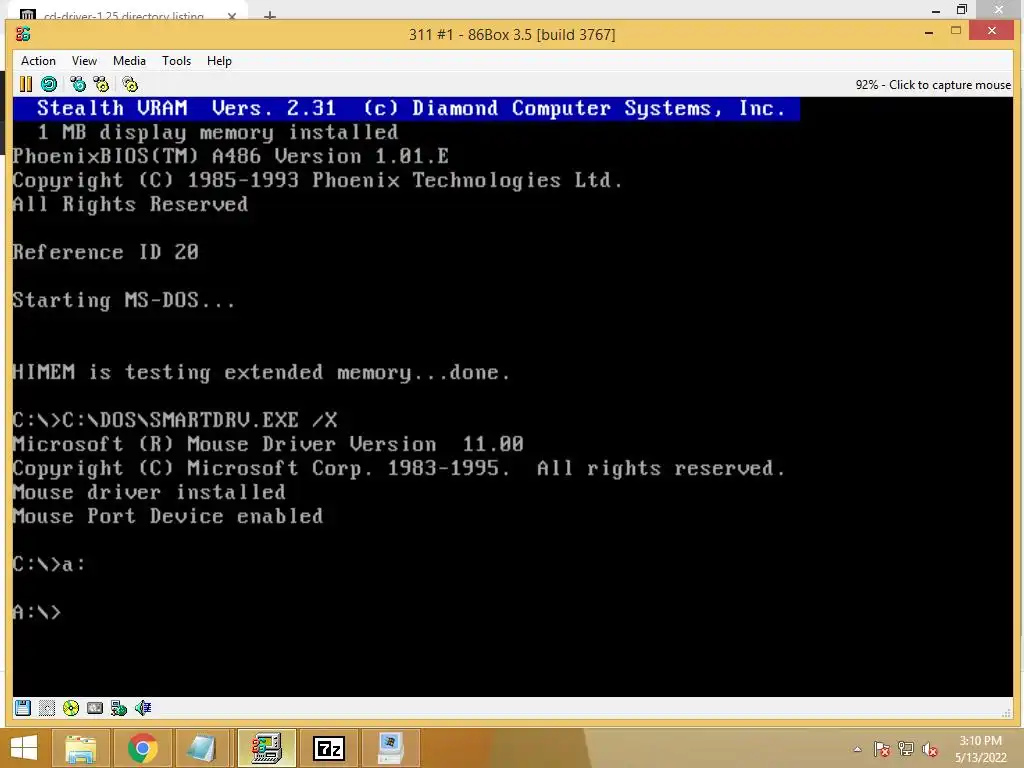This screenshot has width=1024, height=768.
Task: Click the 86Box window resize grip
Action: pyautogui.click(x=1006, y=712)
